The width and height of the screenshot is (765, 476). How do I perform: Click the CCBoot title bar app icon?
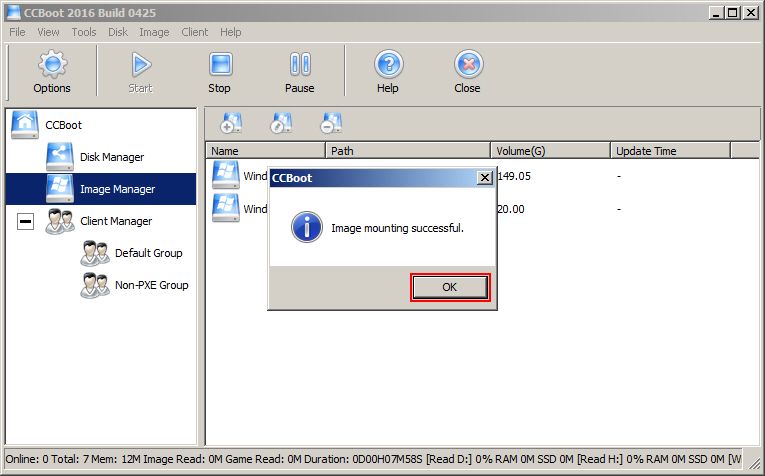pos(13,13)
